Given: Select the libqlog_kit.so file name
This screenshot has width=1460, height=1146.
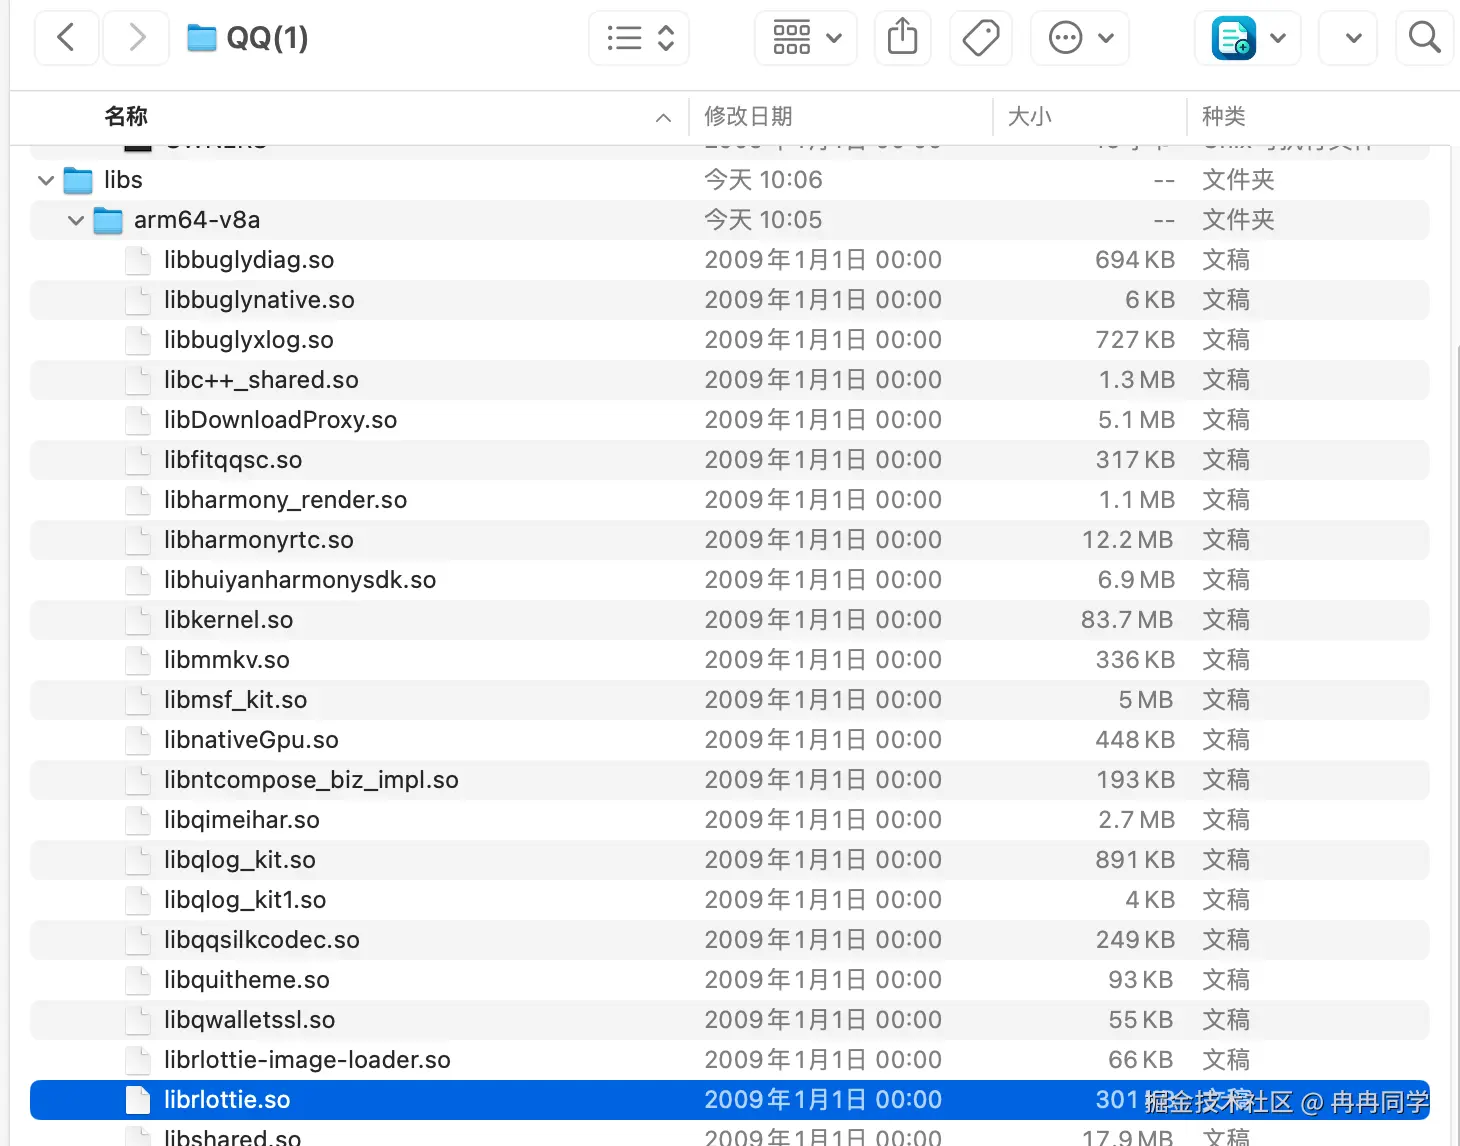Looking at the screenshot, I should tap(240, 860).
